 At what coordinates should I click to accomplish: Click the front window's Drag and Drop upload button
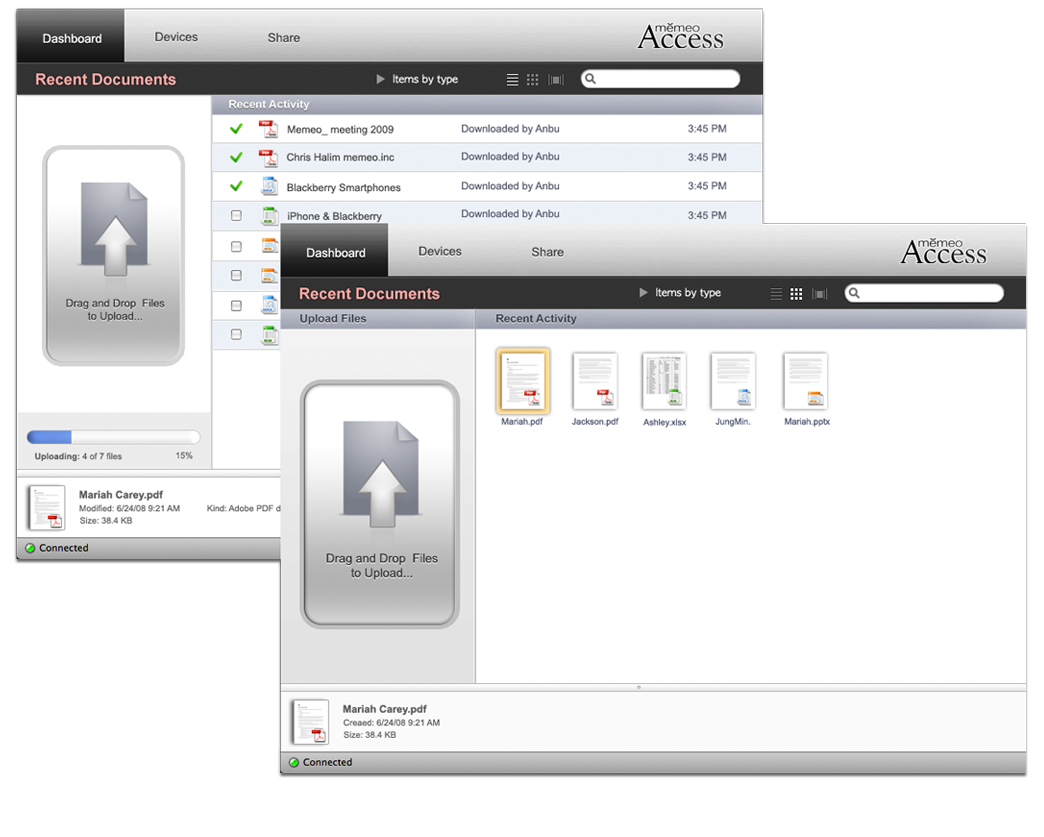[380, 503]
